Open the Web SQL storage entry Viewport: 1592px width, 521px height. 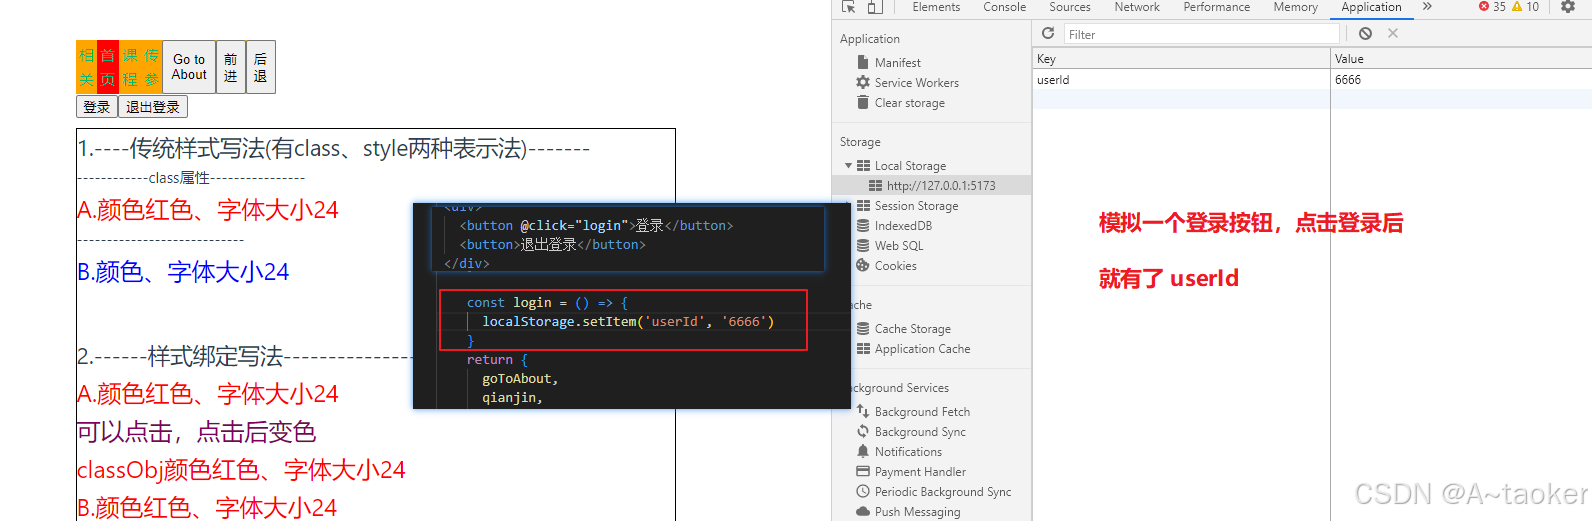[x=890, y=245]
